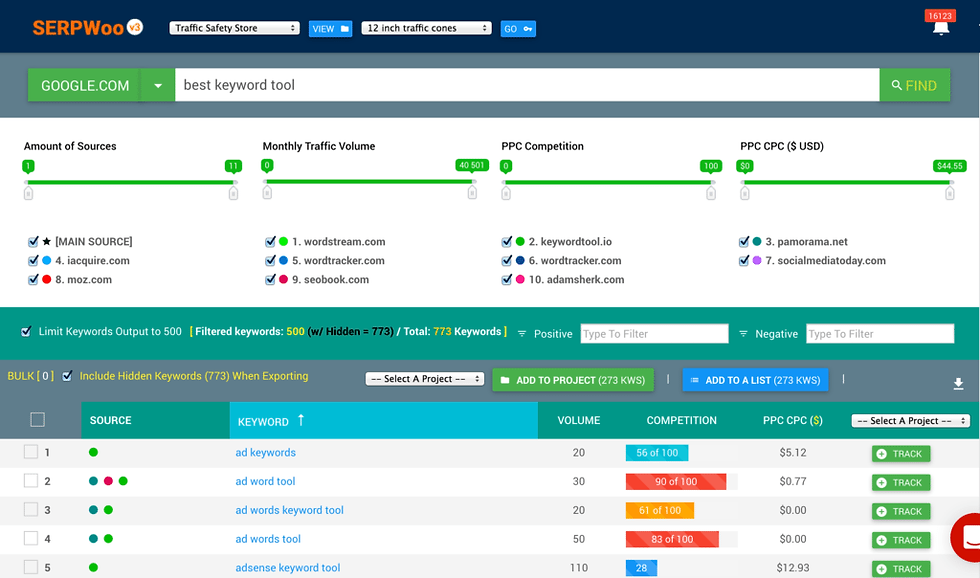
Task: Uncheck the 5. wordtracker.com source
Action: coord(270,260)
